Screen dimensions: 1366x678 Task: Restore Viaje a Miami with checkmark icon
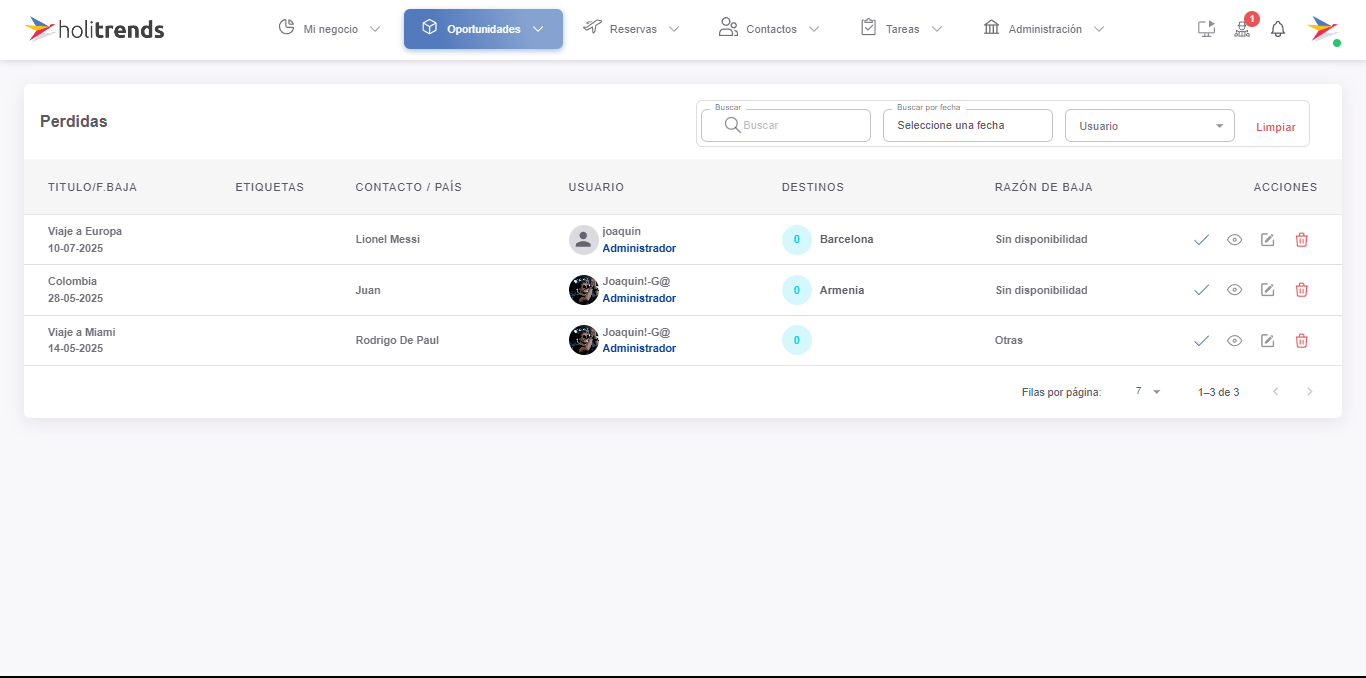click(1202, 341)
